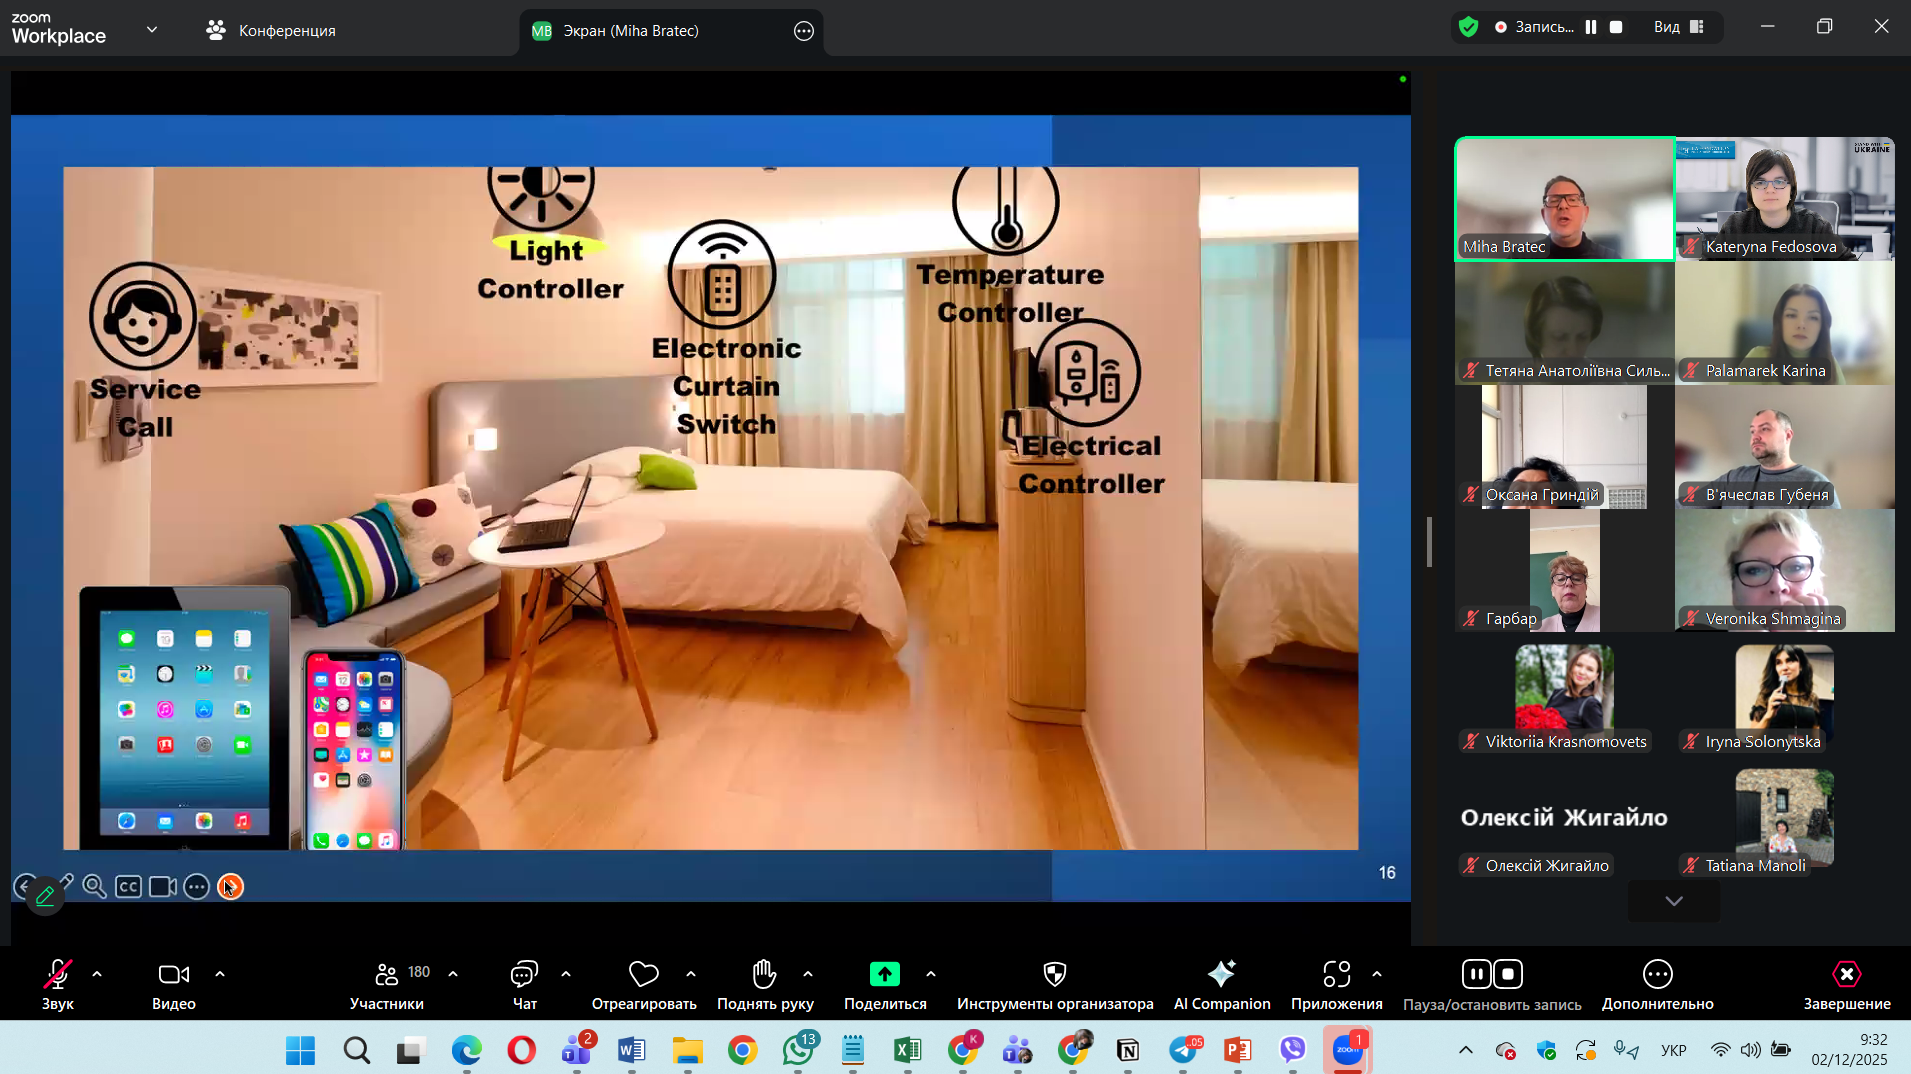Open Host Tools shield icon
Viewport: 1911px width, 1074px height.
click(1054, 974)
